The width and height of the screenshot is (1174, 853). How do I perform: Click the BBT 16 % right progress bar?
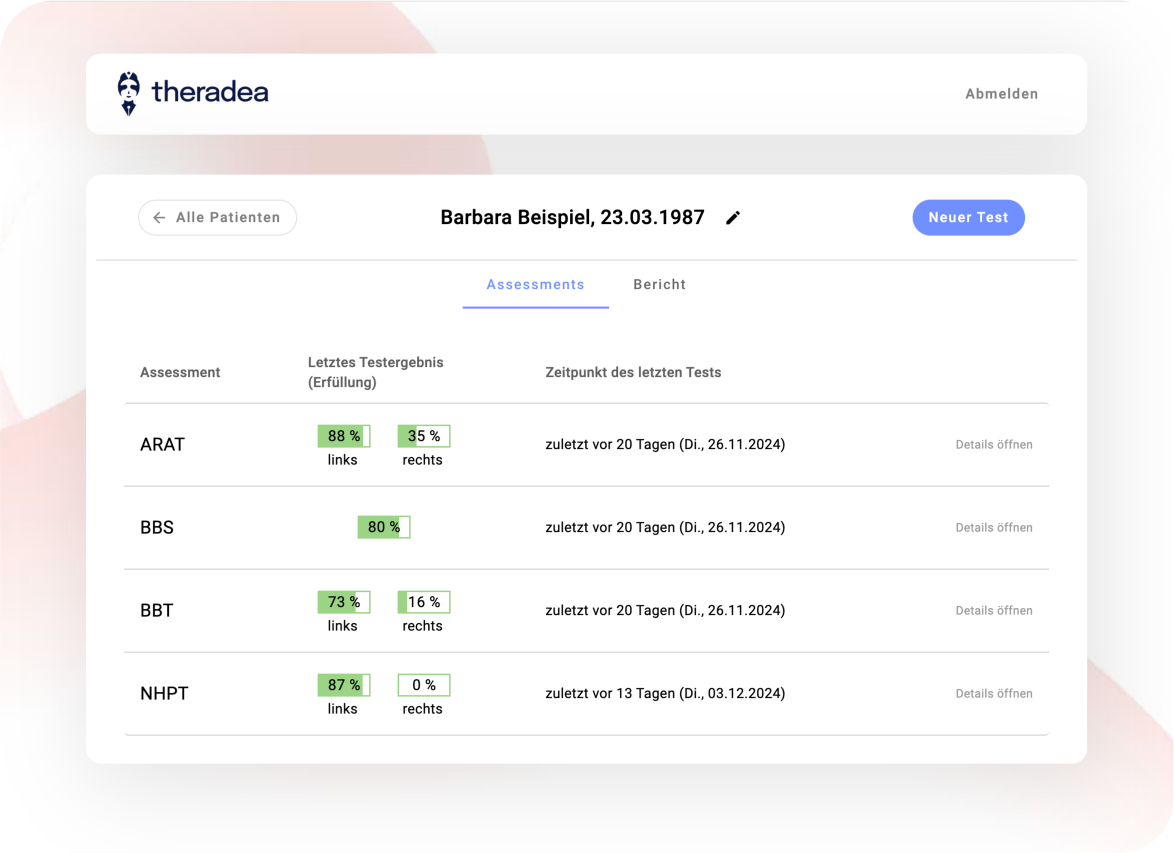pos(424,602)
